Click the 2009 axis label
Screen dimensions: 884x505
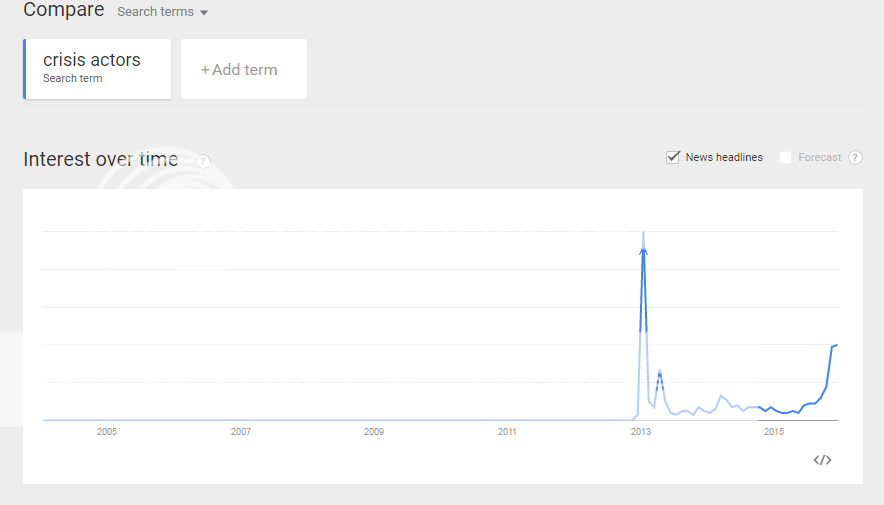[374, 432]
